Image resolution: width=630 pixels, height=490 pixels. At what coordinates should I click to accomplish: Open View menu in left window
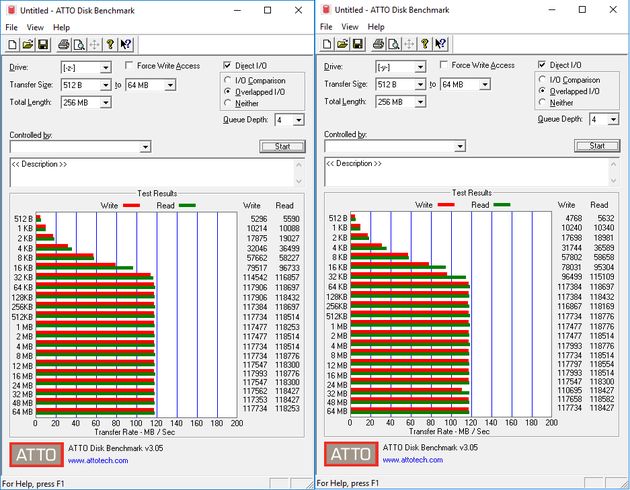(x=35, y=27)
